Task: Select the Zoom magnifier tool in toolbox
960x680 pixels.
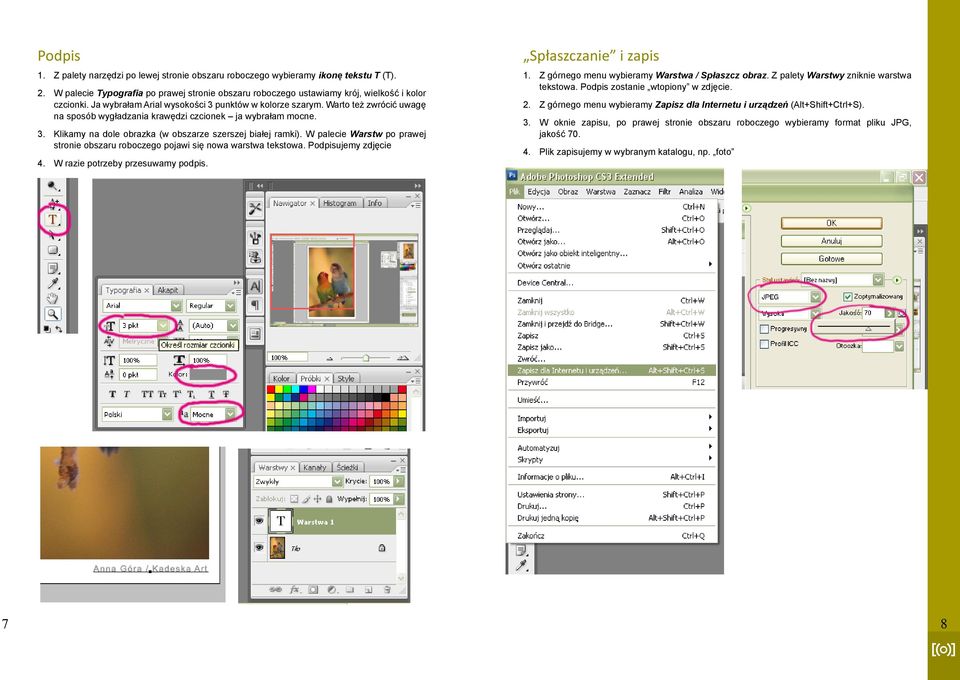Action: (x=53, y=314)
